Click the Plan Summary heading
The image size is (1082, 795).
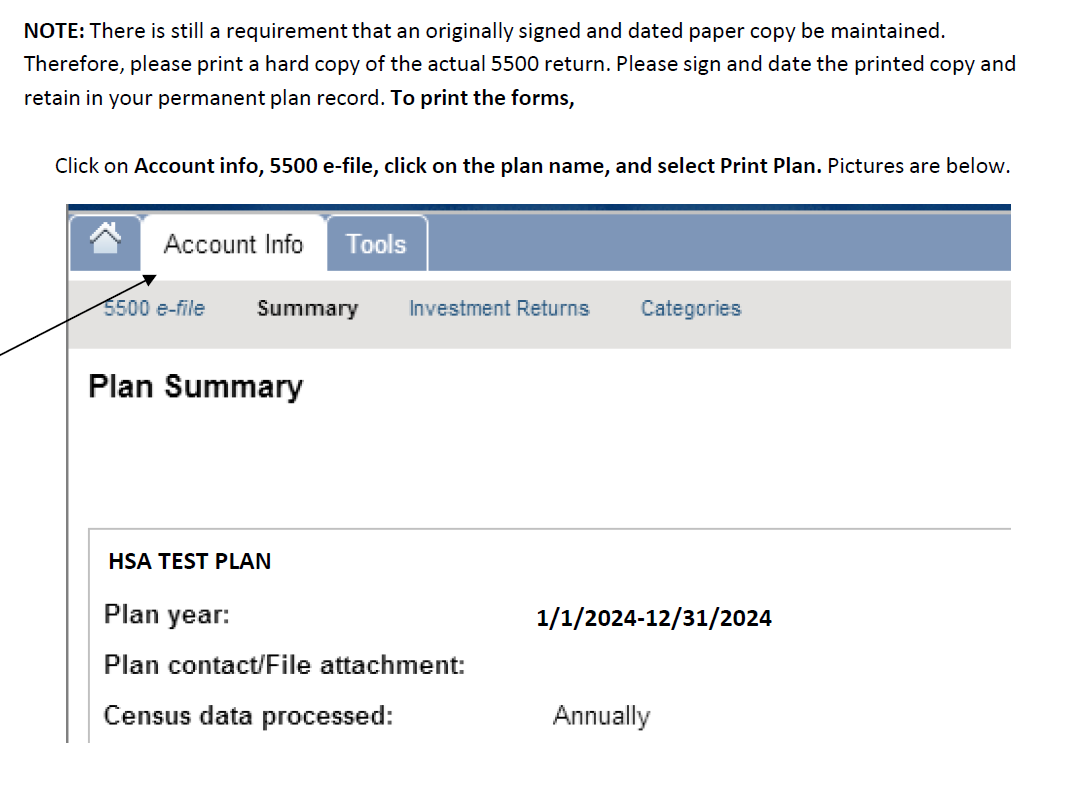click(x=195, y=386)
